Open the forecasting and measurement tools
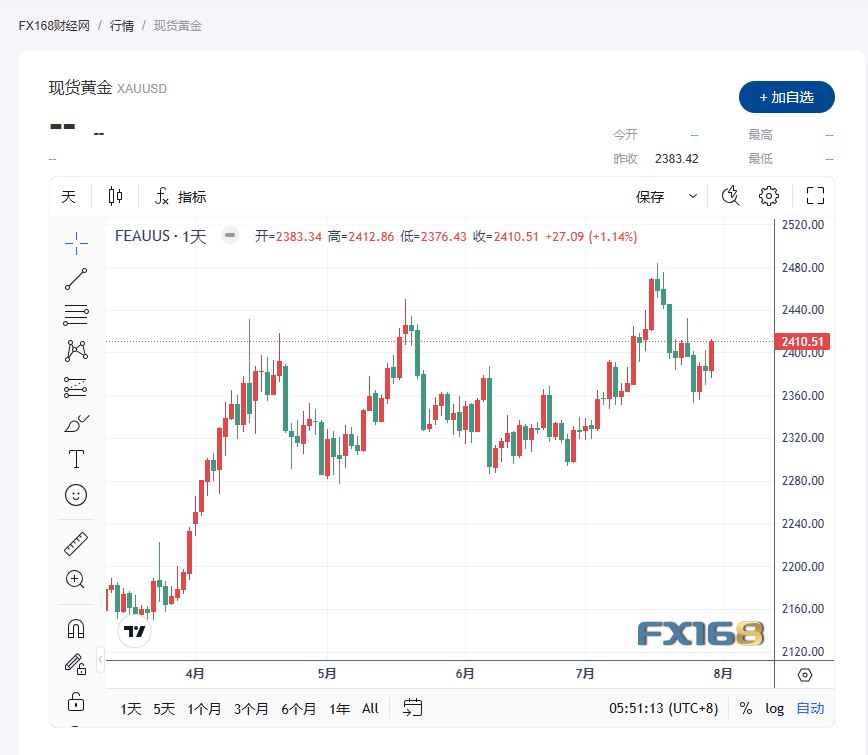Viewport: 868px width, 755px height. (x=76, y=387)
